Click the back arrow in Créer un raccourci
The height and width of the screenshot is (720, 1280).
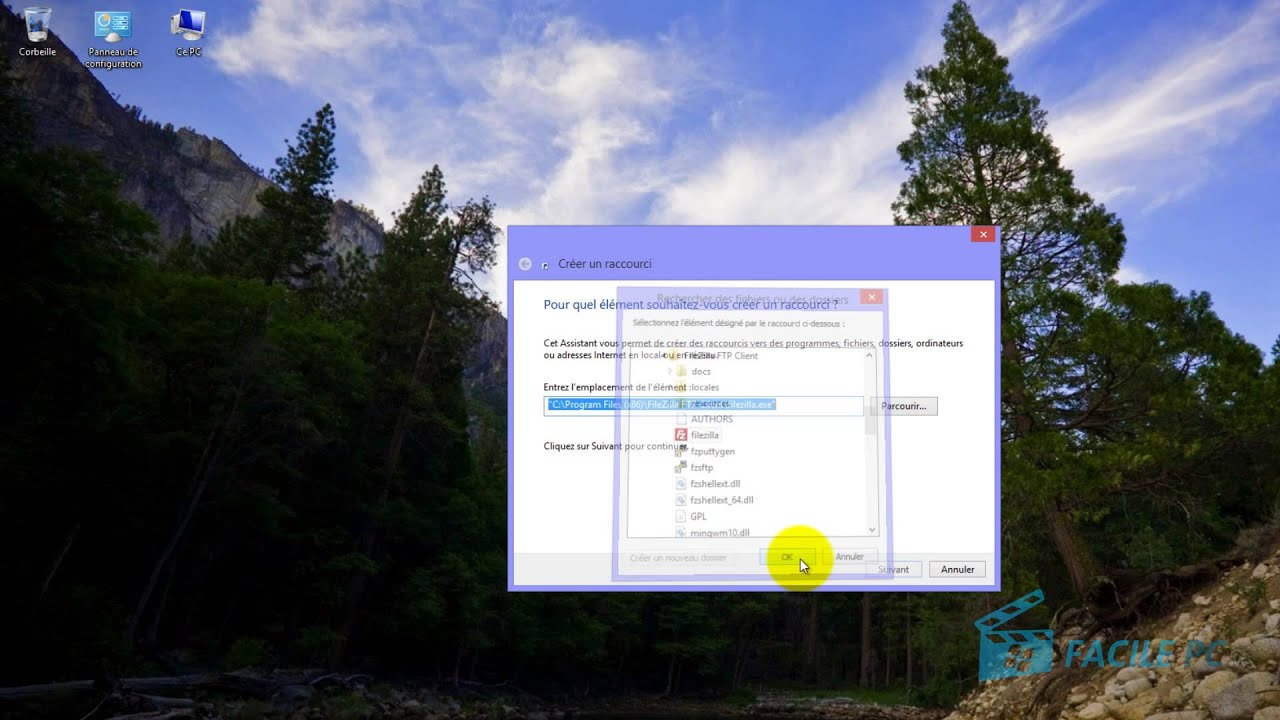(x=524, y=264)
